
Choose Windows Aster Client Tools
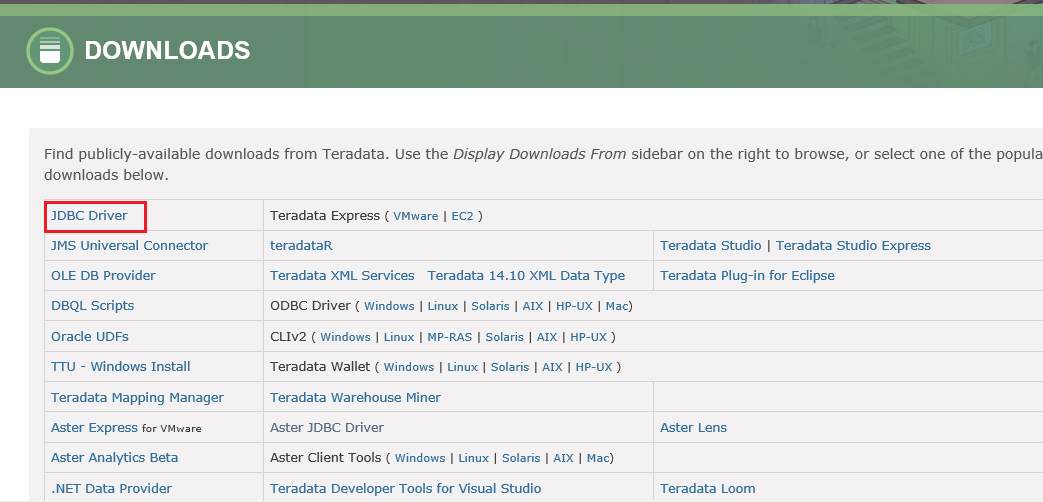[420, 458]
